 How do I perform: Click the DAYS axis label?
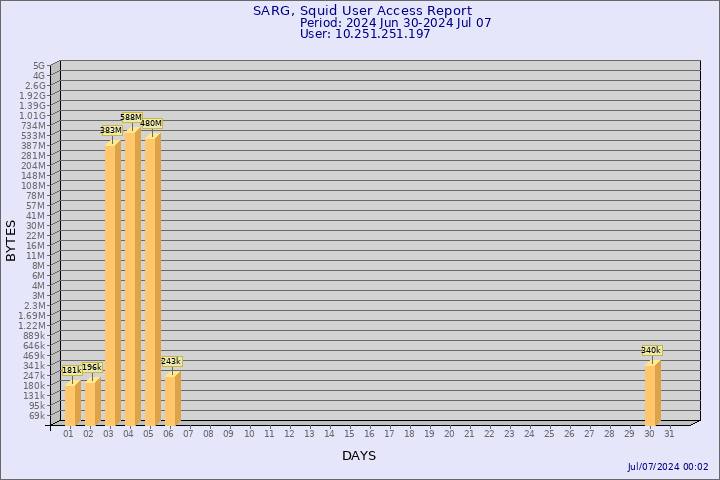tap(359, 456)
